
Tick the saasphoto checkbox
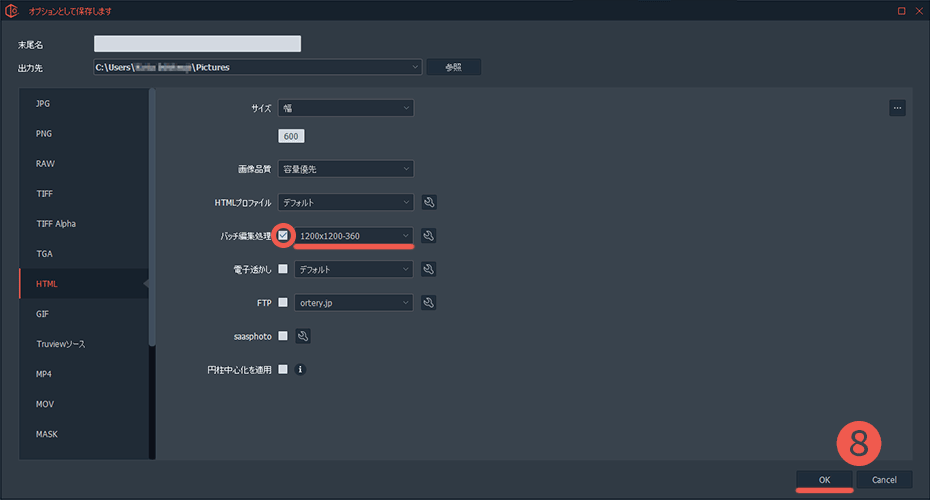284,336
